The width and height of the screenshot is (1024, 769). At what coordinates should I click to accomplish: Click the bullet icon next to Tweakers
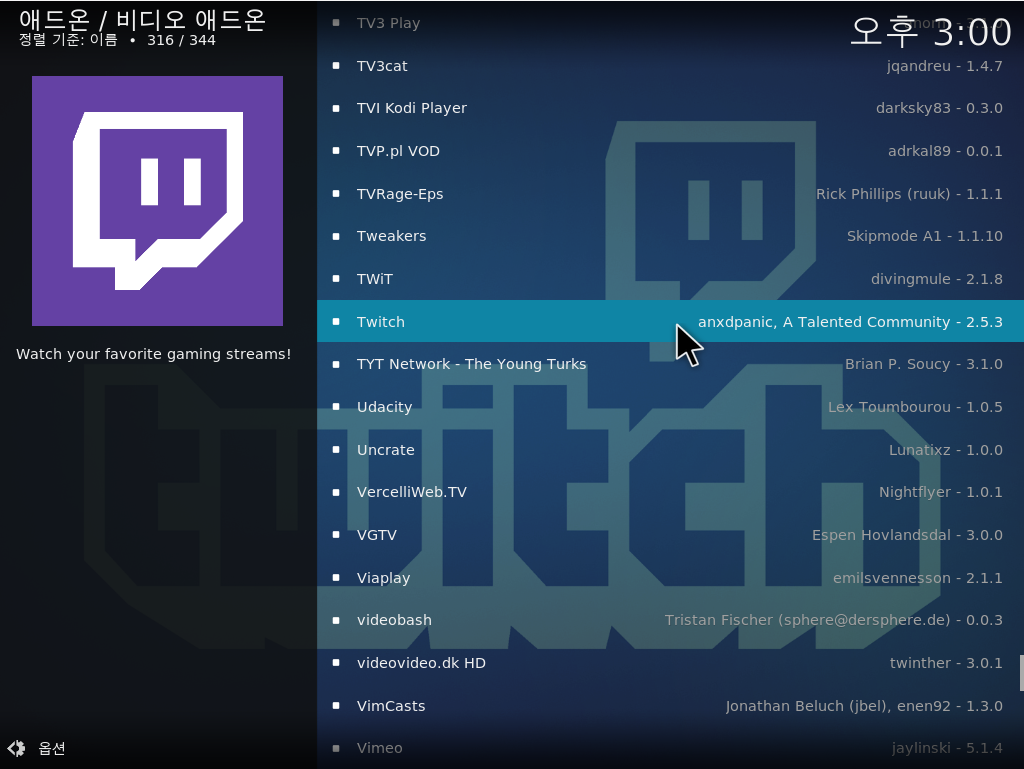pos(336,236)
